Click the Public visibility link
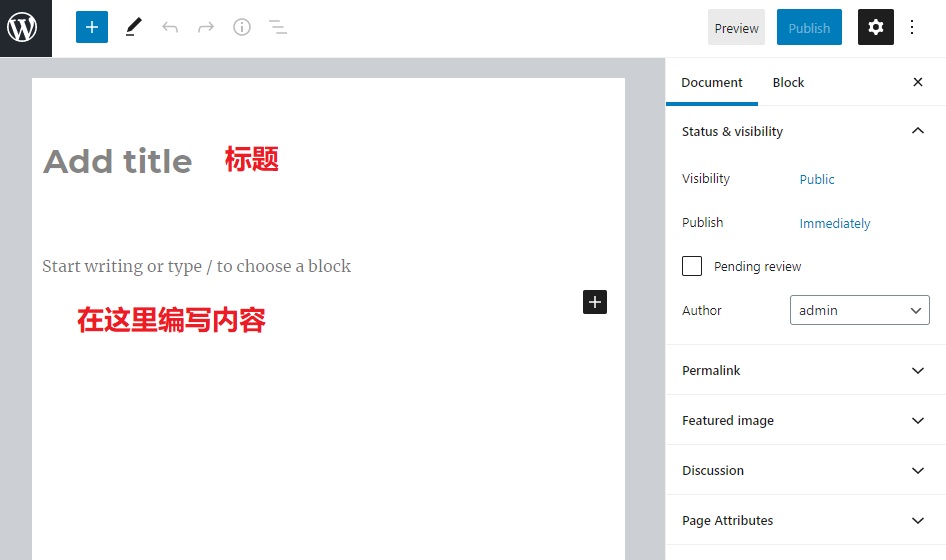946x560 pixels. pos(817,179)
